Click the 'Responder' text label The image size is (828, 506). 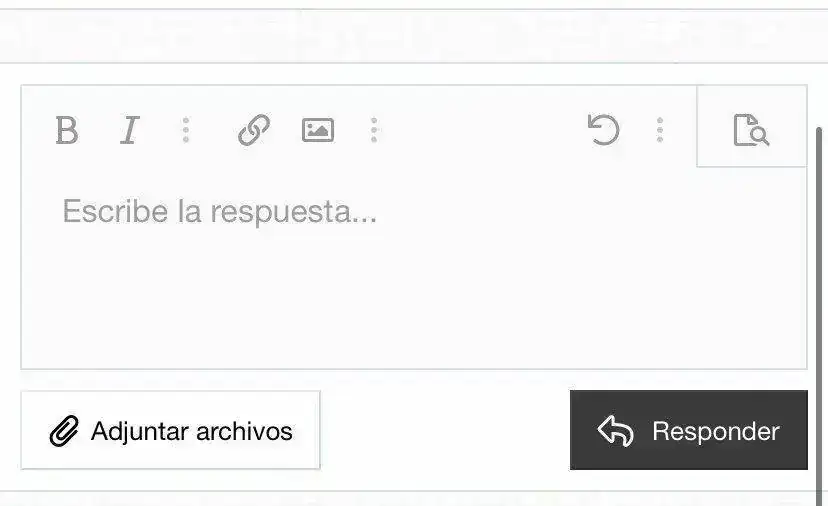click(716, 431)
